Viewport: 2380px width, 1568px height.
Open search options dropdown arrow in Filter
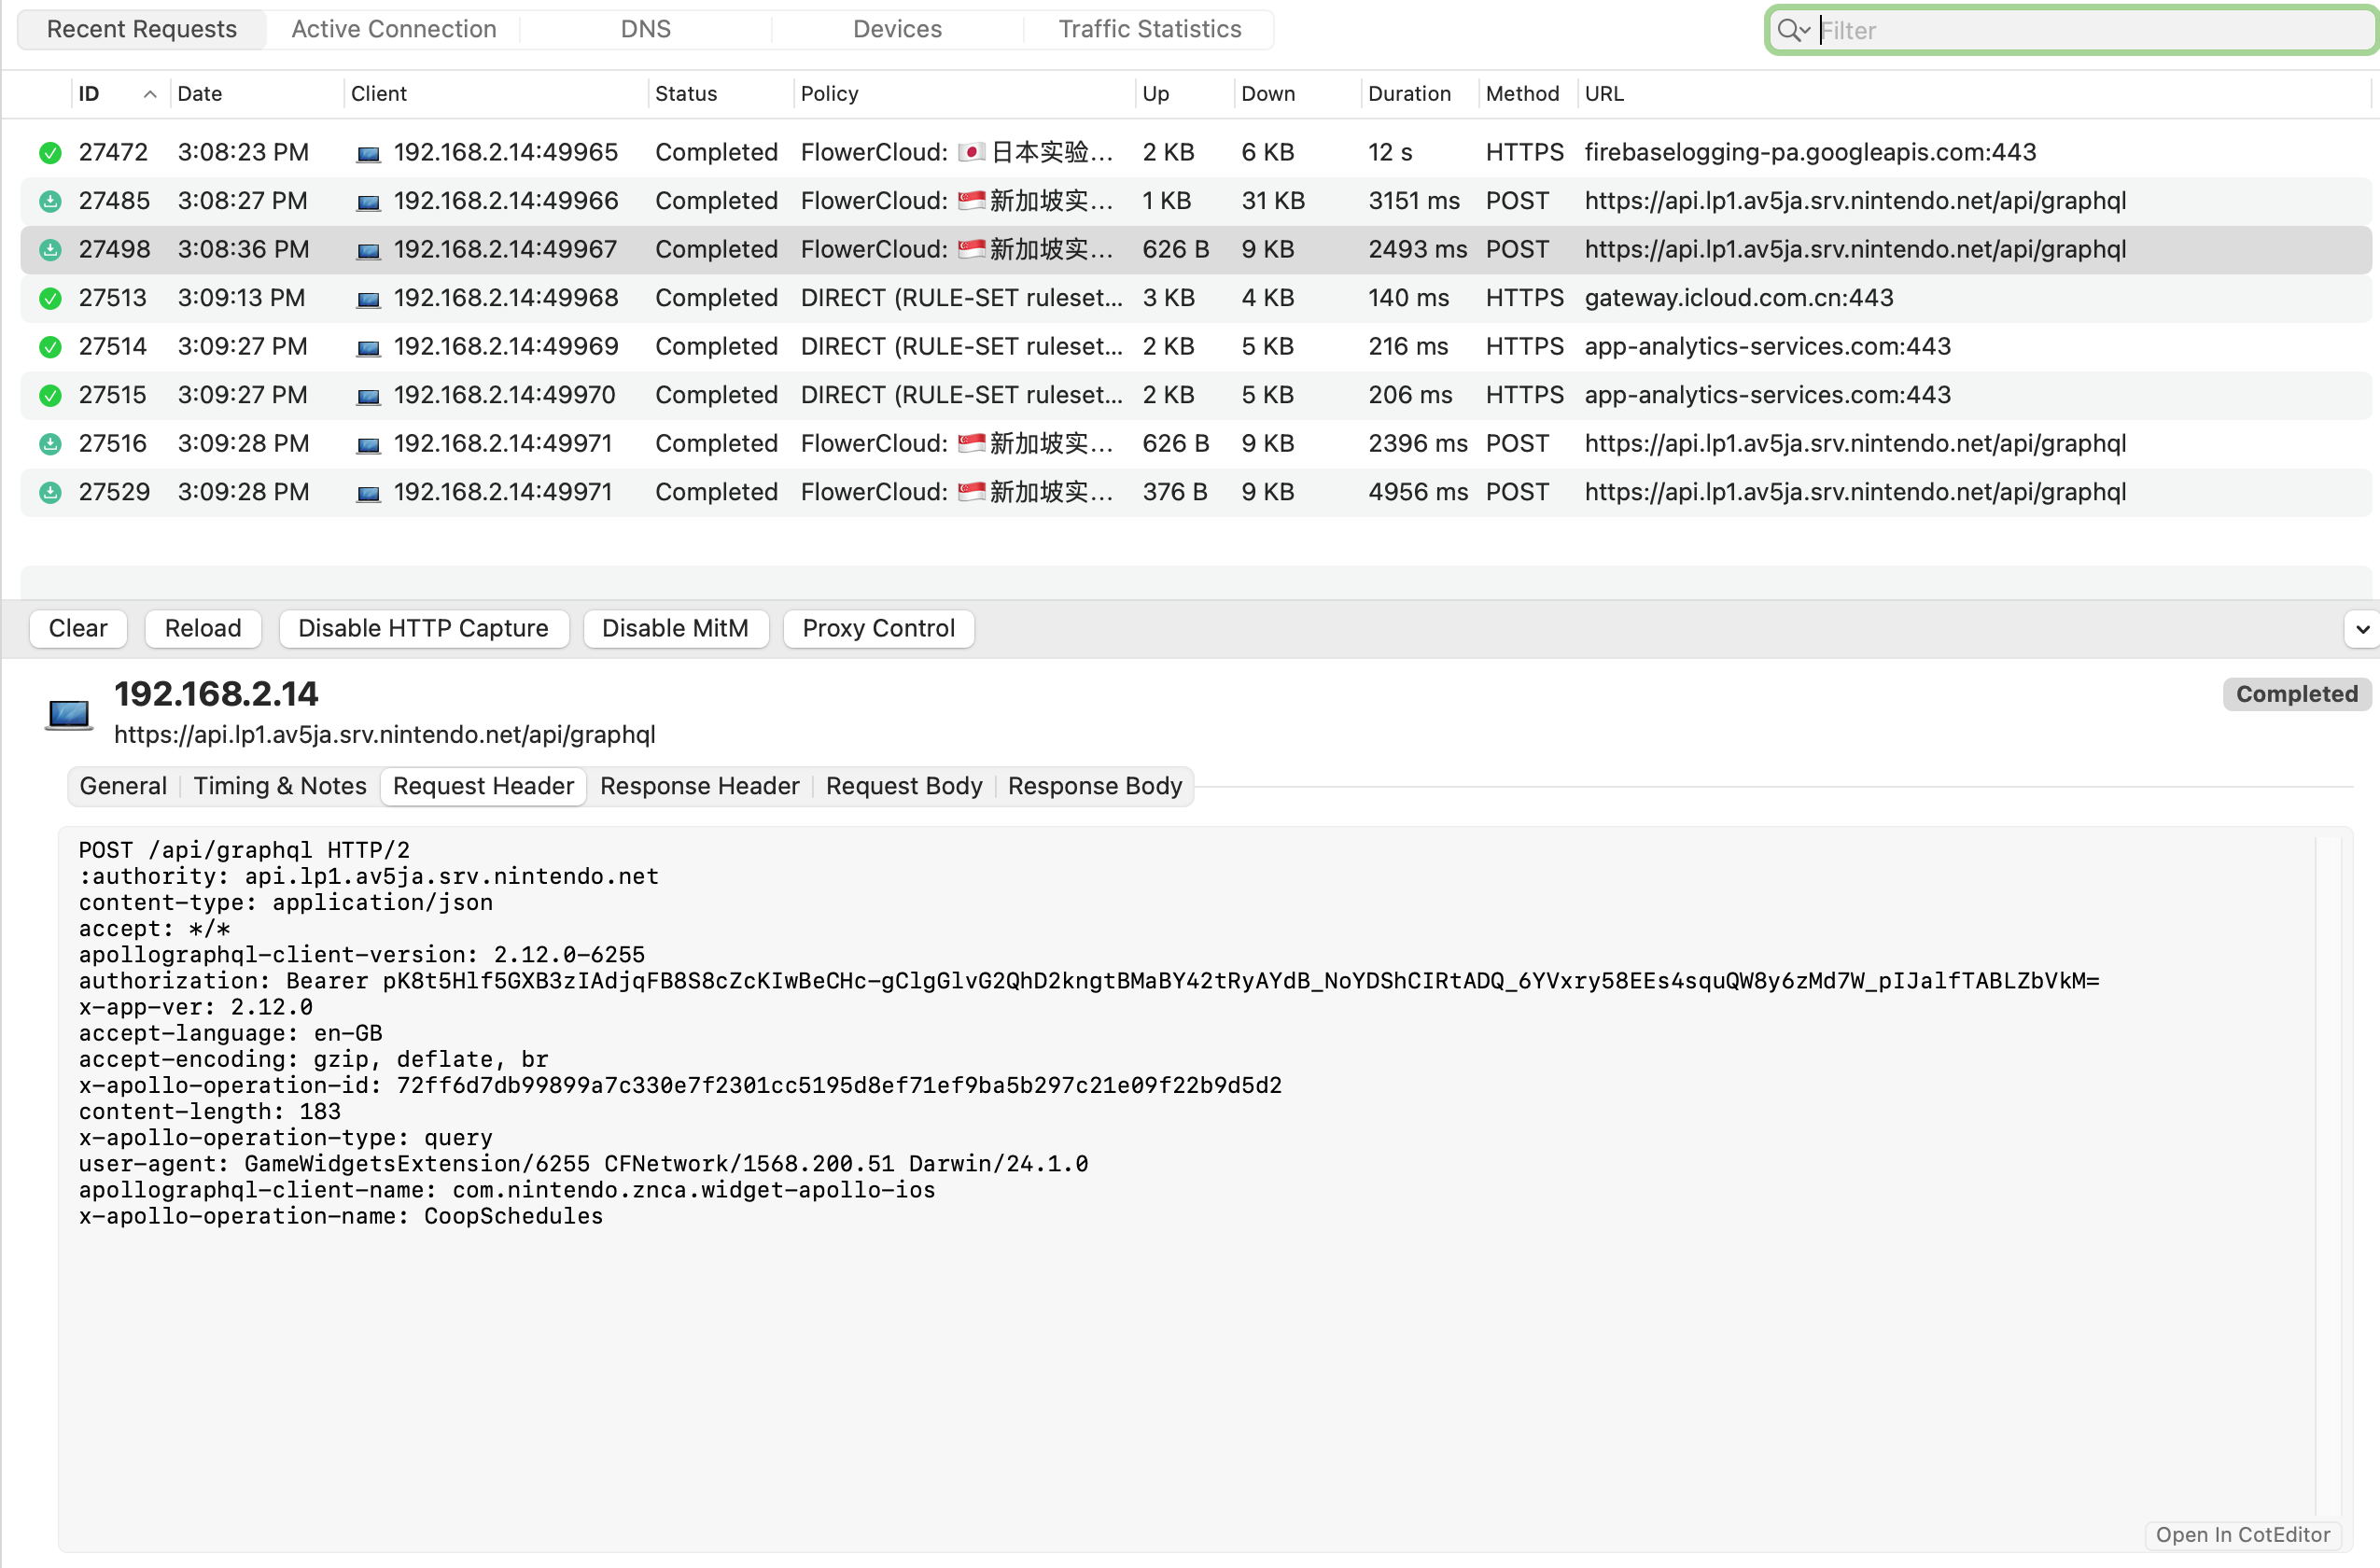(x=1806, y=30)
